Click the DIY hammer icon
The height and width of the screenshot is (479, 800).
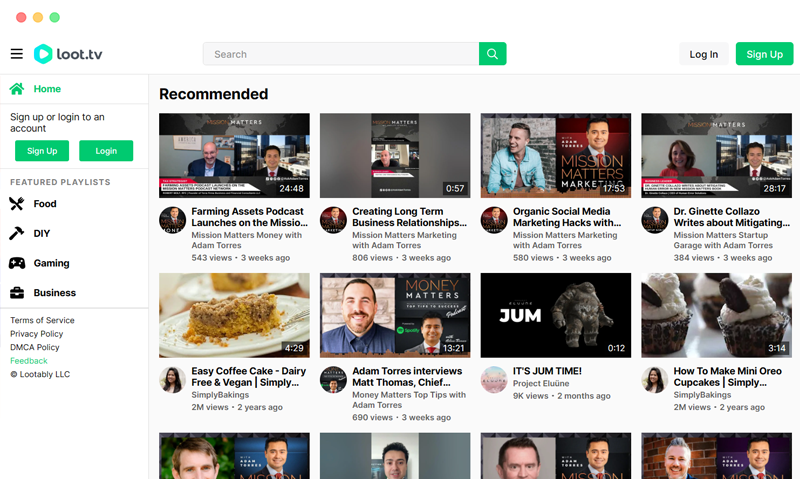[17, 233]
